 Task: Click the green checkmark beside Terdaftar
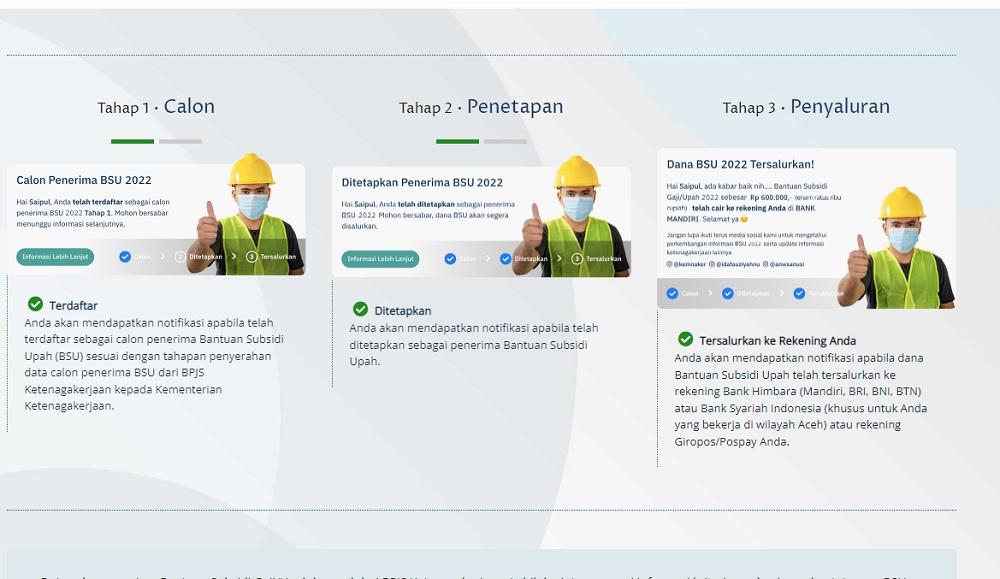coord(36,304)
